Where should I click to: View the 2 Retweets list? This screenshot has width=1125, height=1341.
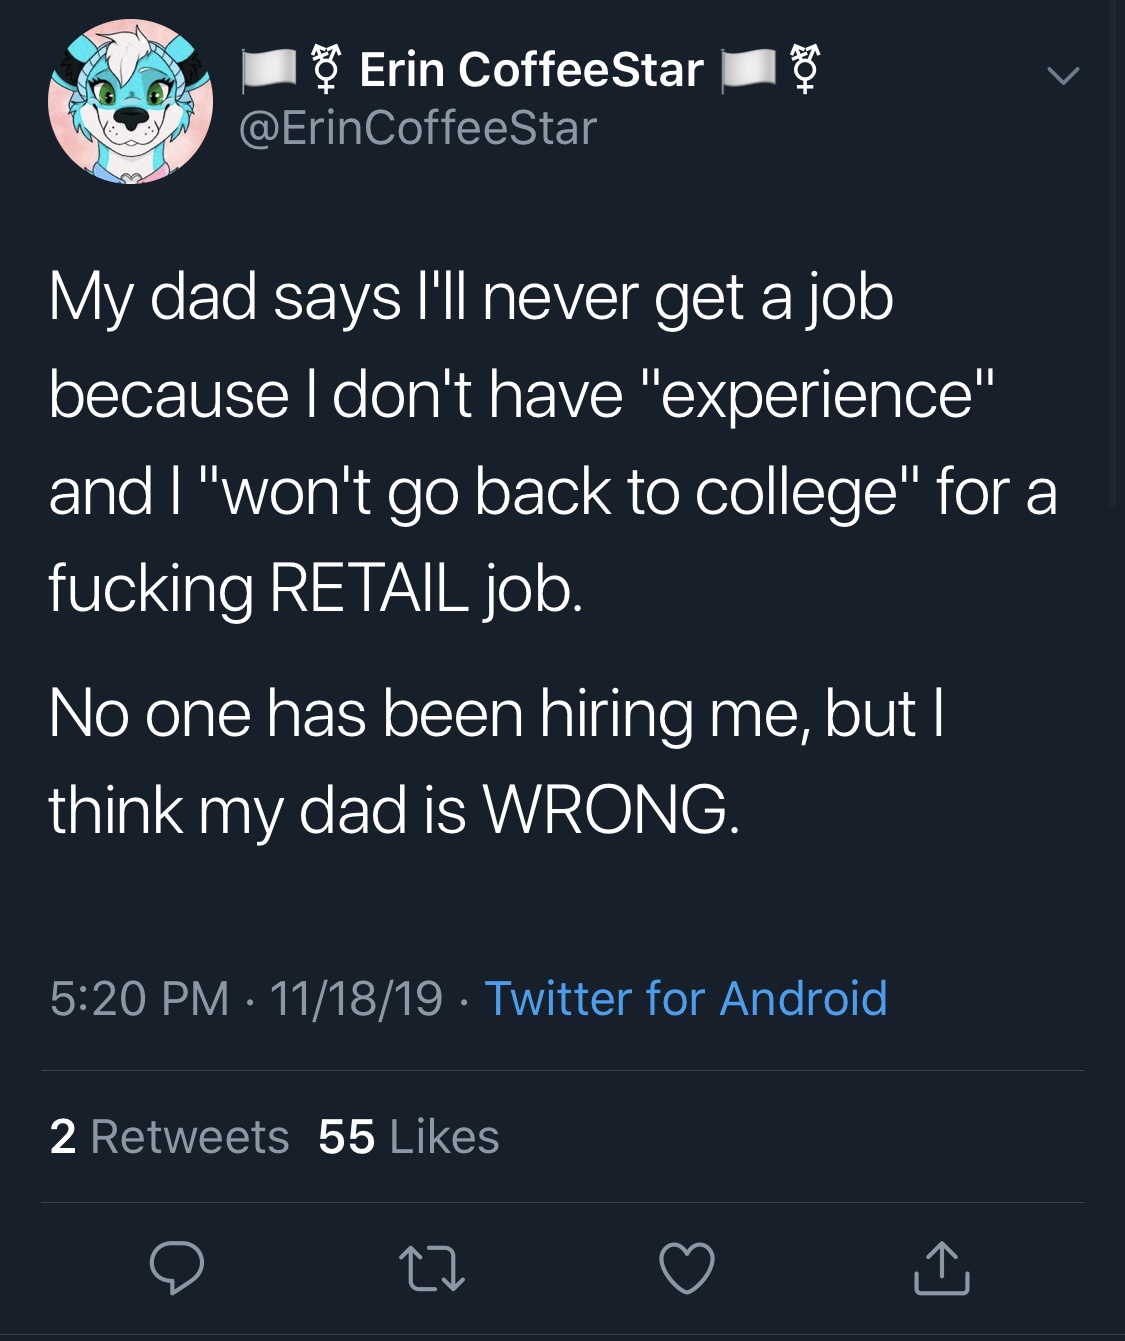pos(169,1137)
